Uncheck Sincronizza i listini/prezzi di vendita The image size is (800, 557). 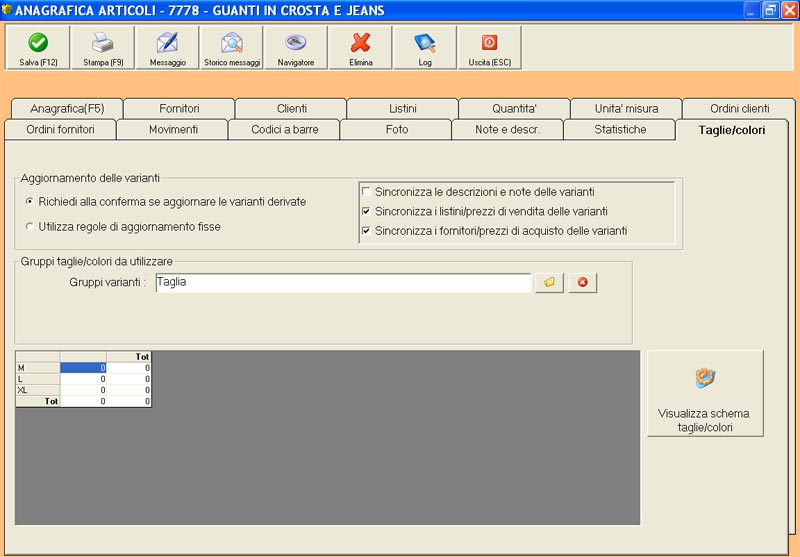pos(367,211)
